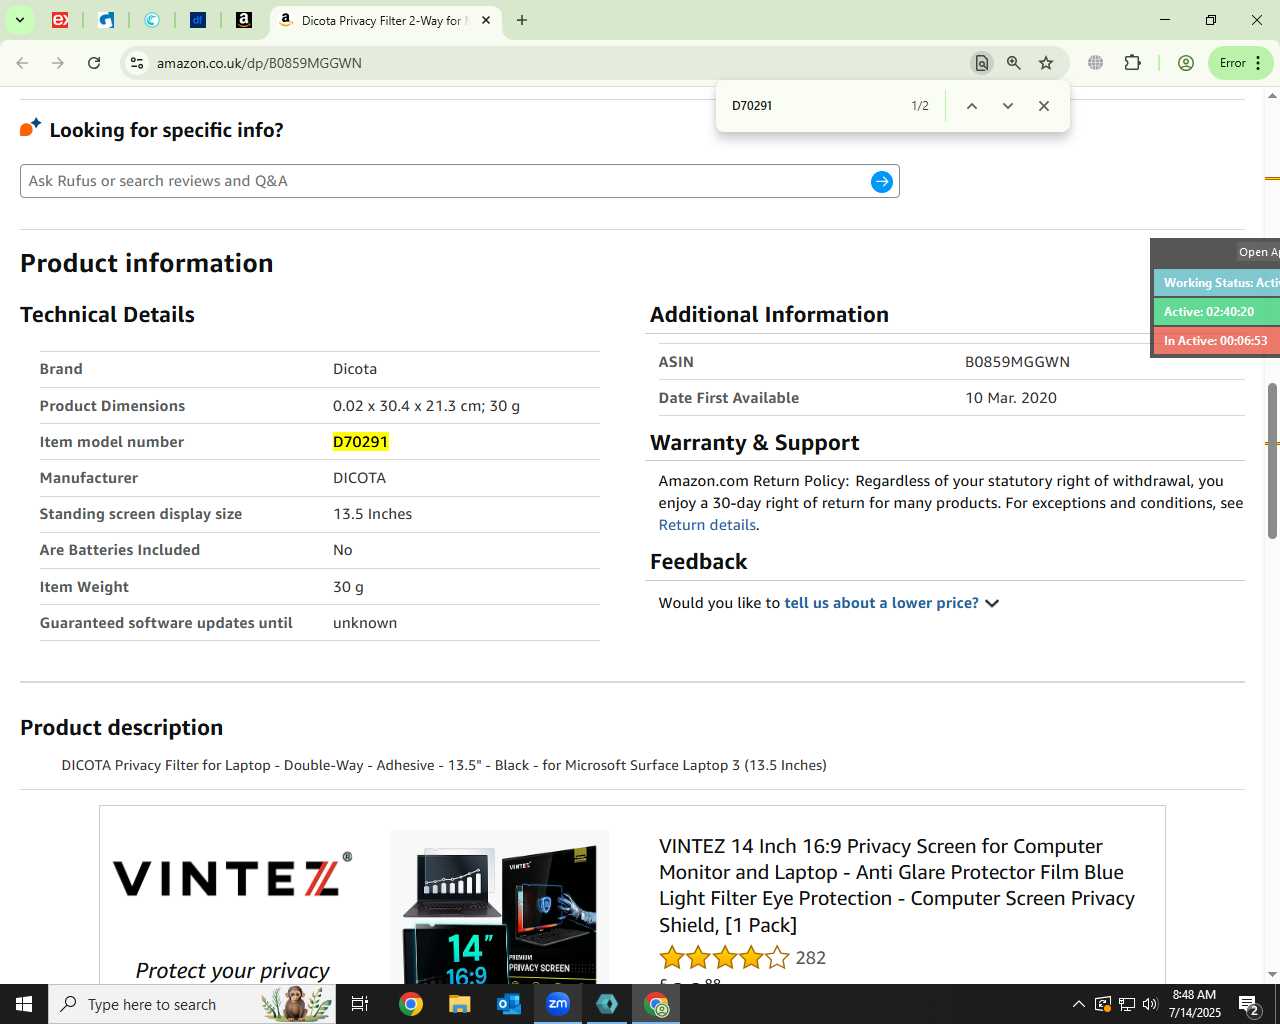This screenshot has width=1280, height=1024.
Task: Go back to previous page
Action: pyautogui.click(x=22, y=63)
